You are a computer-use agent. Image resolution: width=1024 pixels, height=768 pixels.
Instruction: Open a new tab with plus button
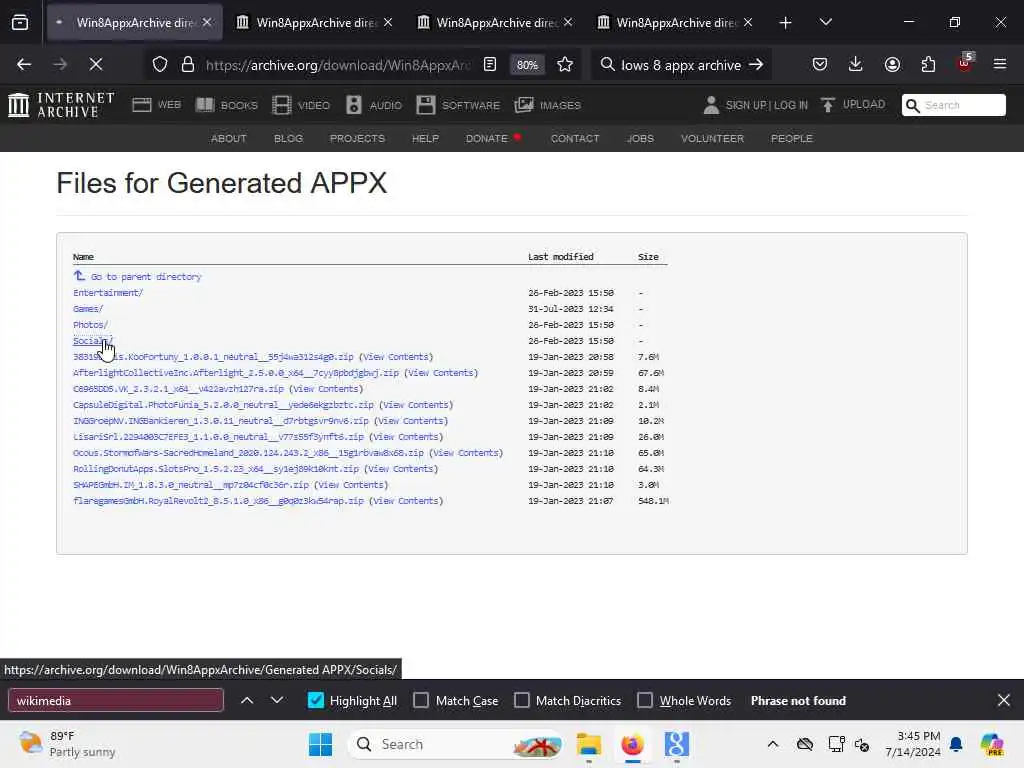(x=786, y=23)
